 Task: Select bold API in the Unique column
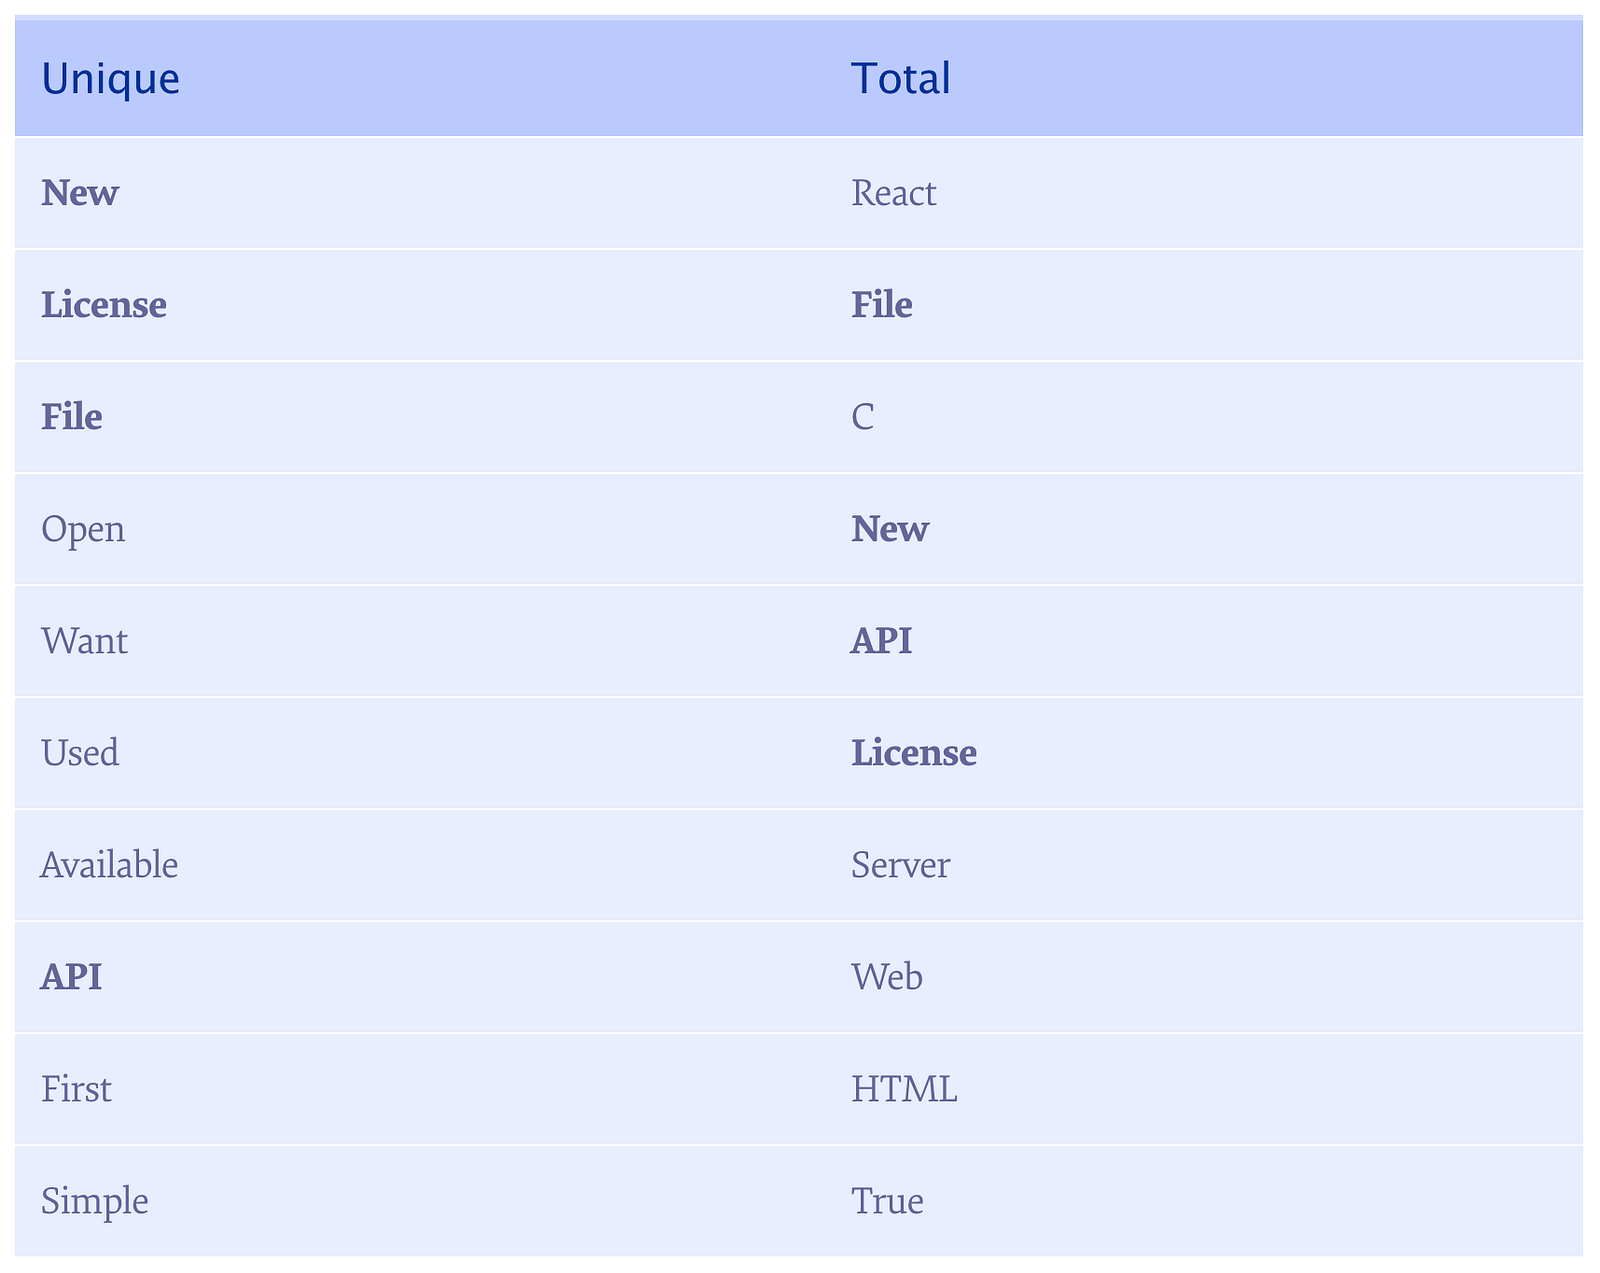[71, 976]
